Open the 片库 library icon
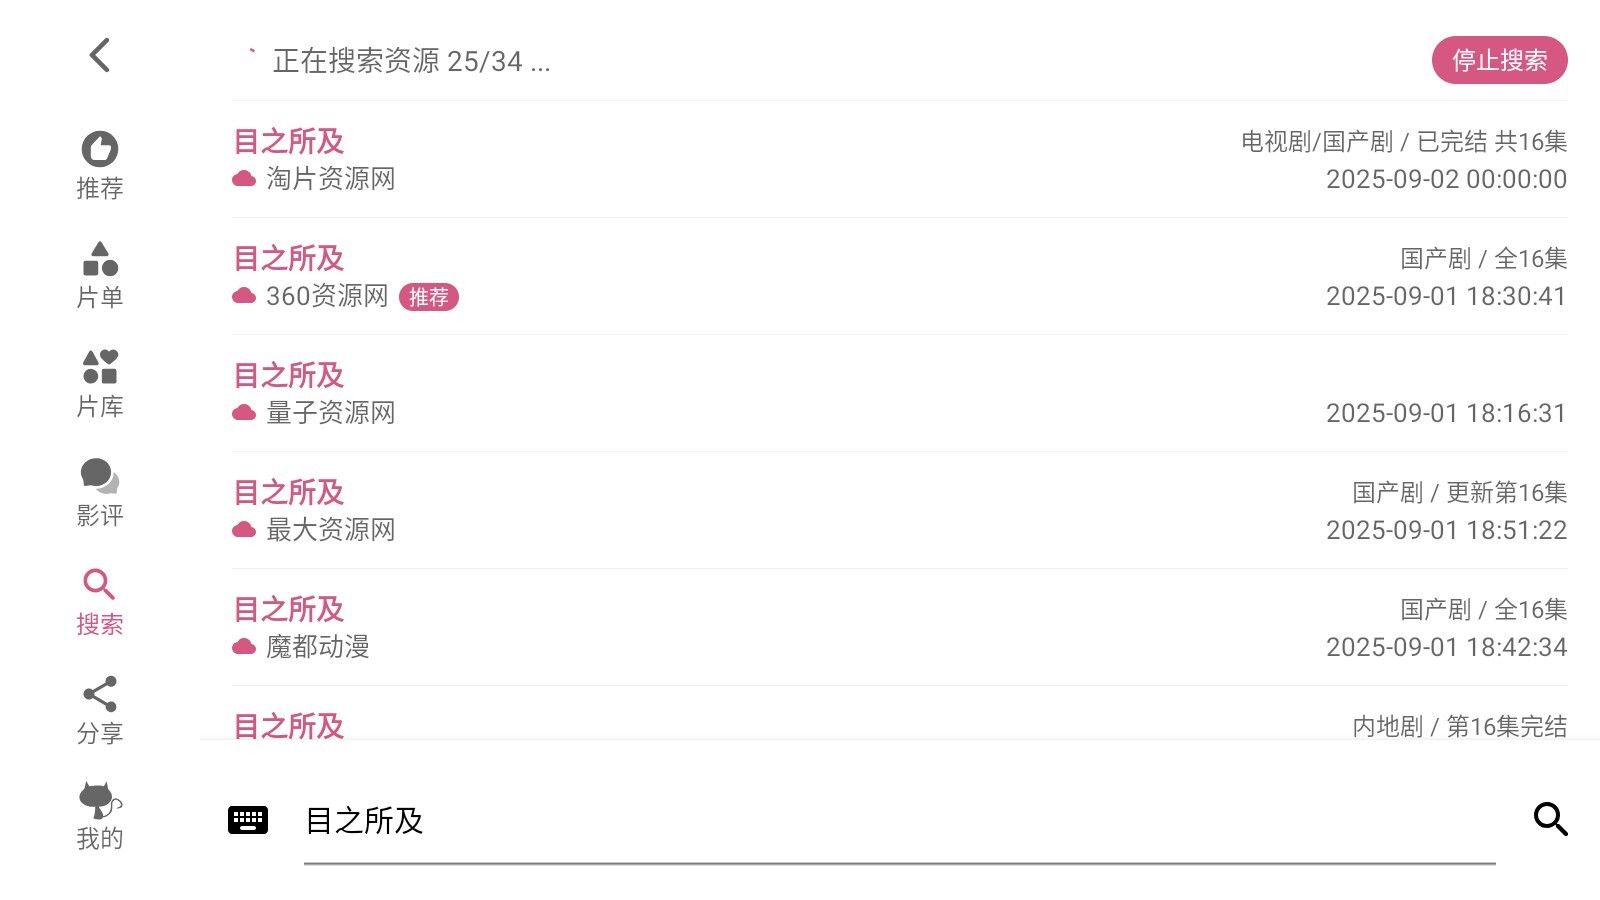 coord(100,384)
